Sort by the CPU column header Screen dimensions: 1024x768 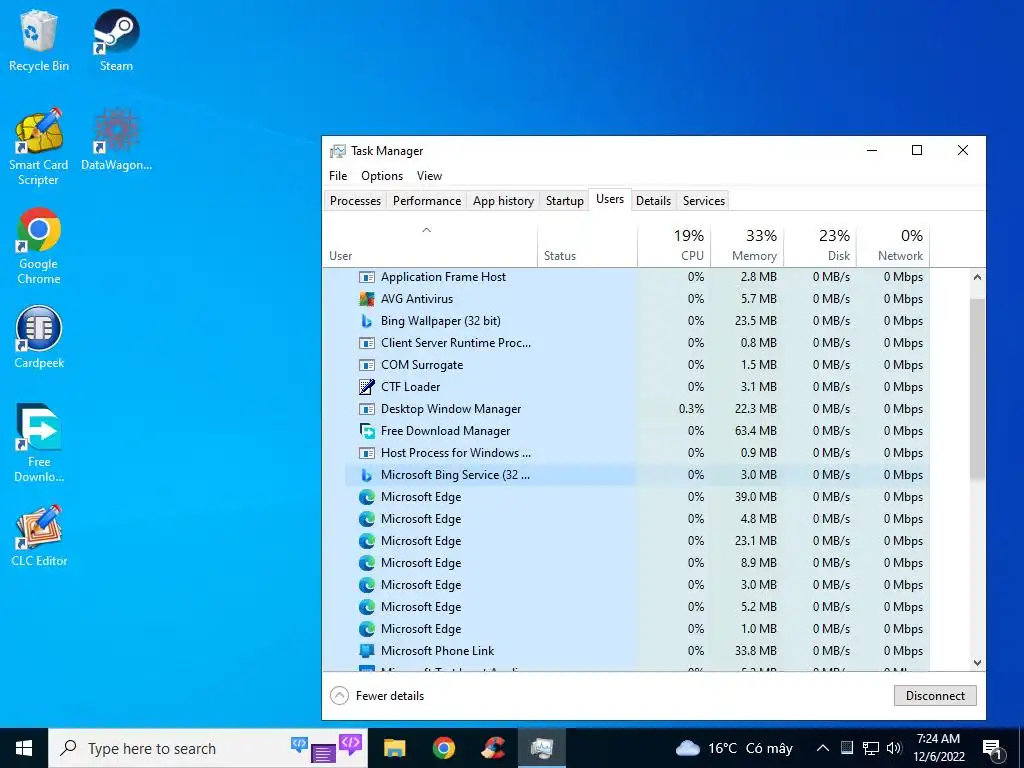(x=674, y=245)
